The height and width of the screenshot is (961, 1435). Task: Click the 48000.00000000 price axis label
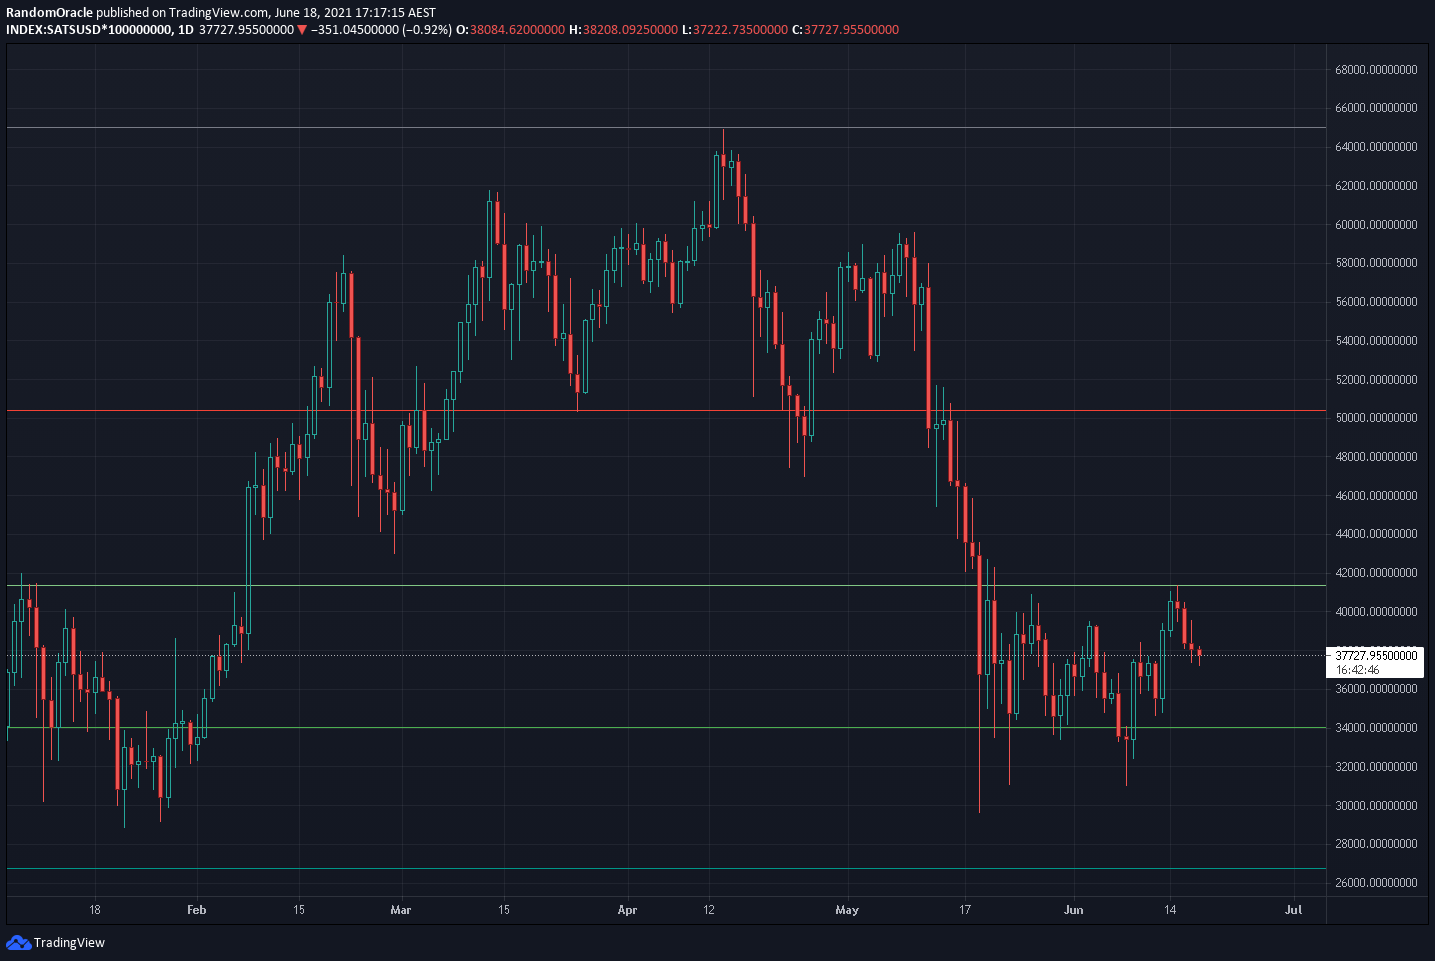(1376, 457)
